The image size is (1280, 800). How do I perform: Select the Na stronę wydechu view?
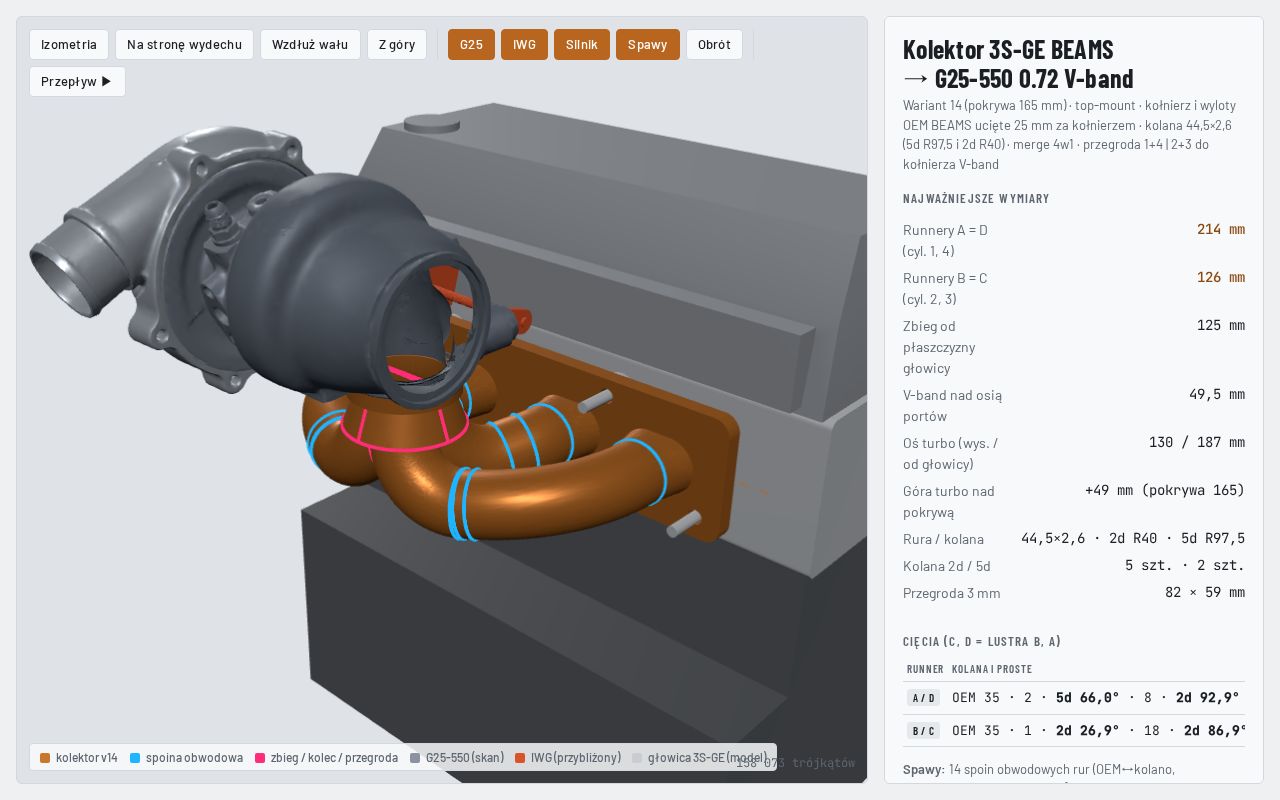pyautogui.click(x=184, y=44)
